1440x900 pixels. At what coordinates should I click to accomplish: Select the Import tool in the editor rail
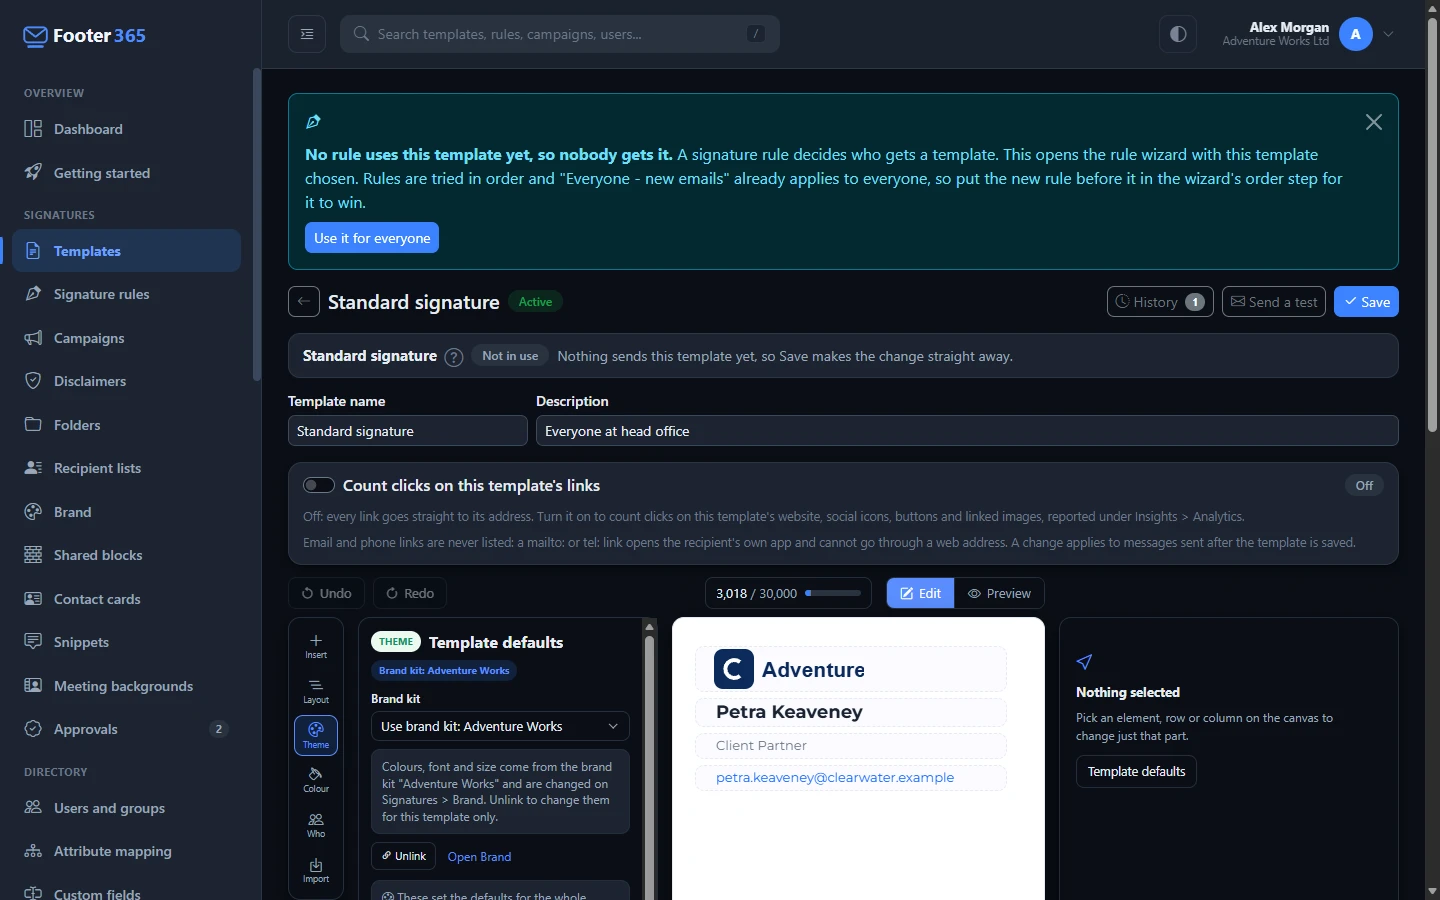click(316, 870)
